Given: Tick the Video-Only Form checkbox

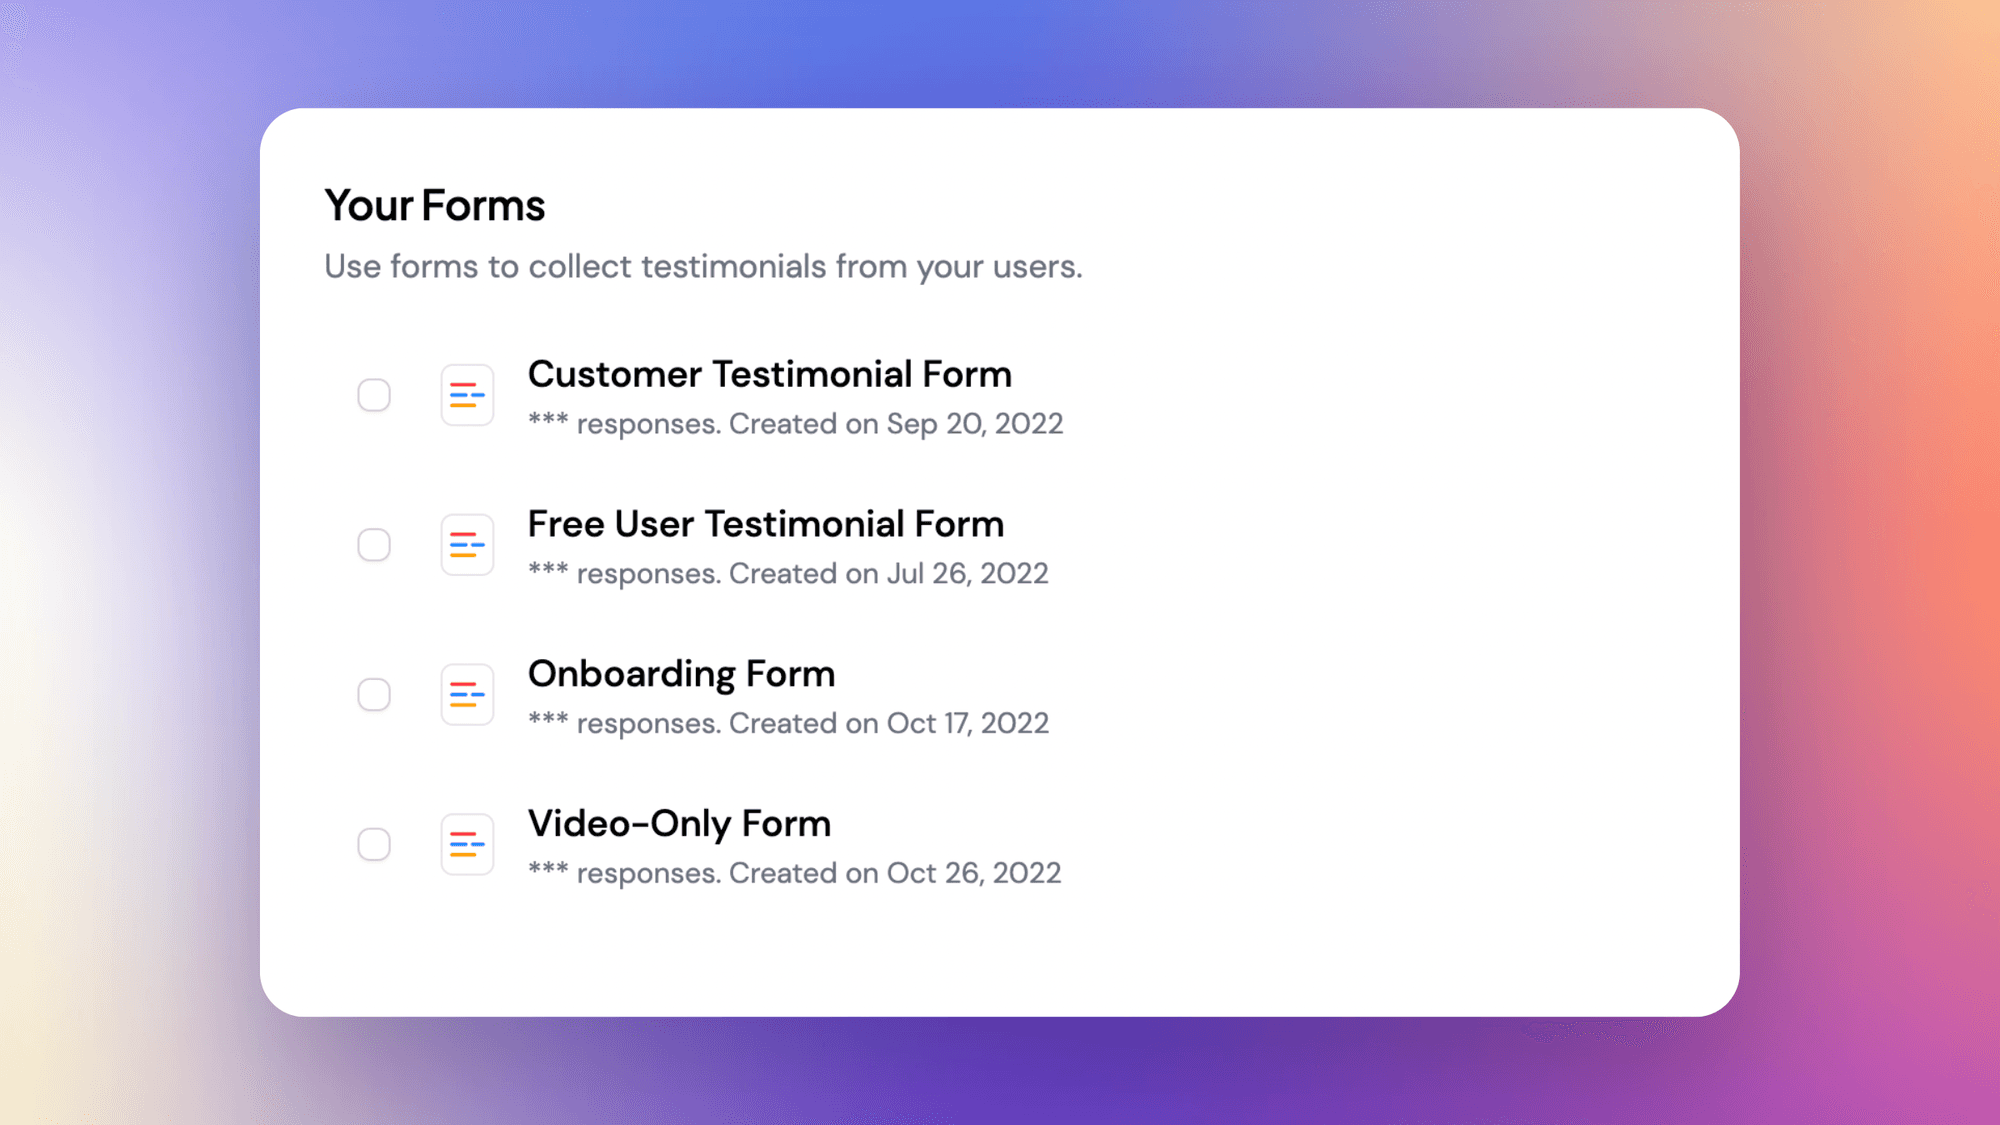Looking at the screenshot, I should (x=374, y=844).
